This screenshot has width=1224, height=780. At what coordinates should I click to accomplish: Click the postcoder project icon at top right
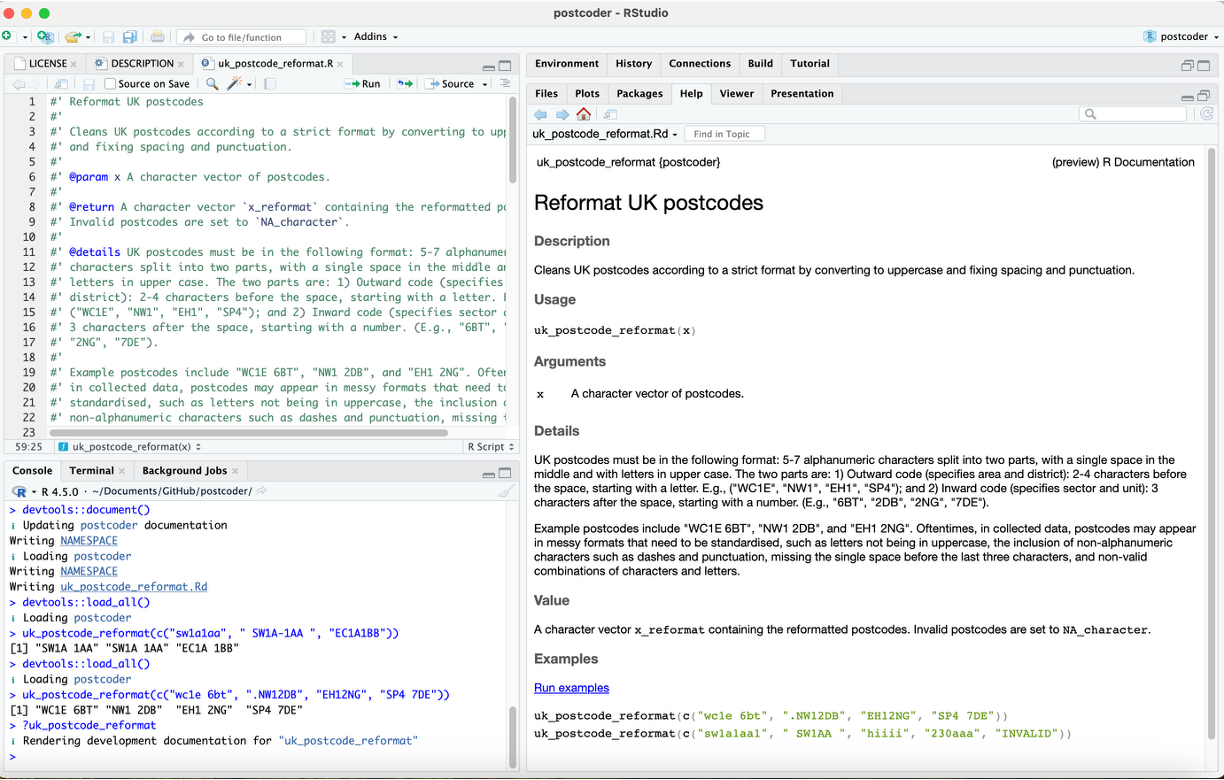[x=1150, y=36]
